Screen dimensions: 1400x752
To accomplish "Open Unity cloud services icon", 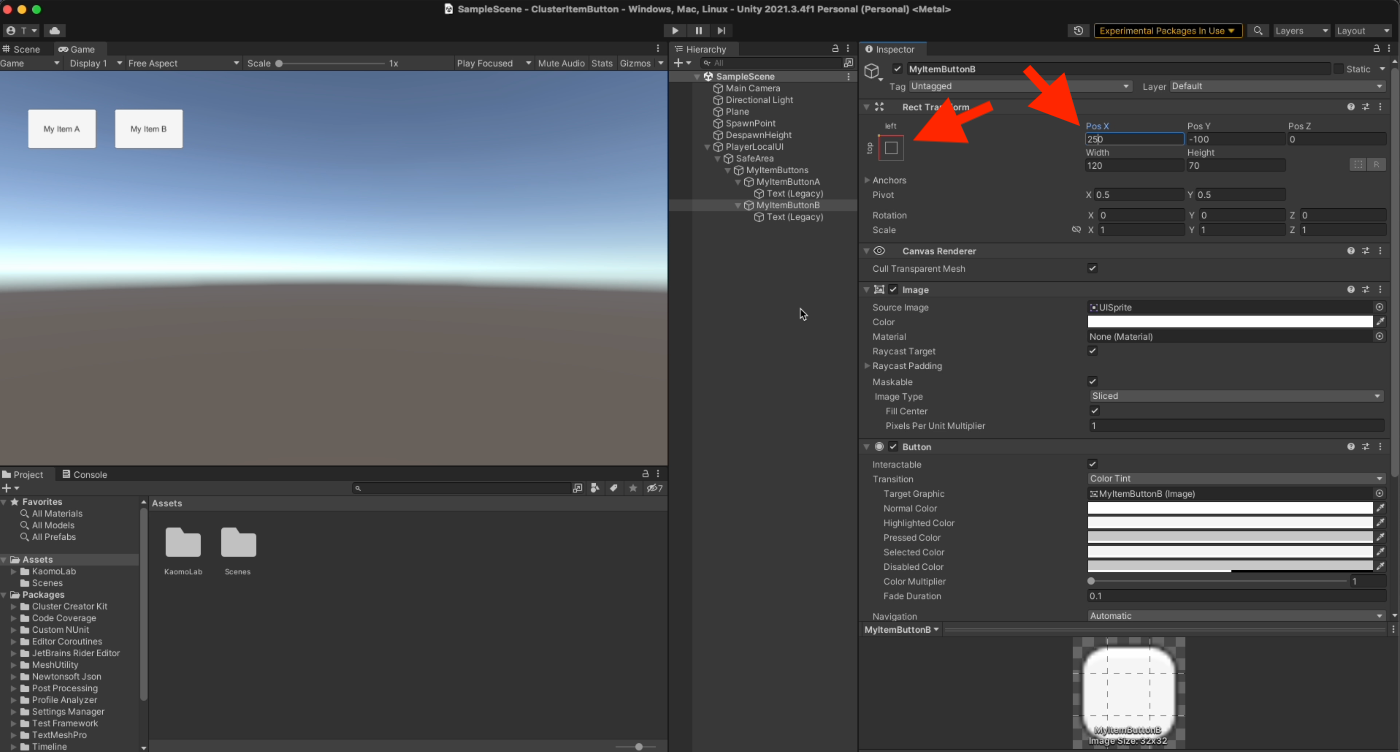I will pos(54,31).
